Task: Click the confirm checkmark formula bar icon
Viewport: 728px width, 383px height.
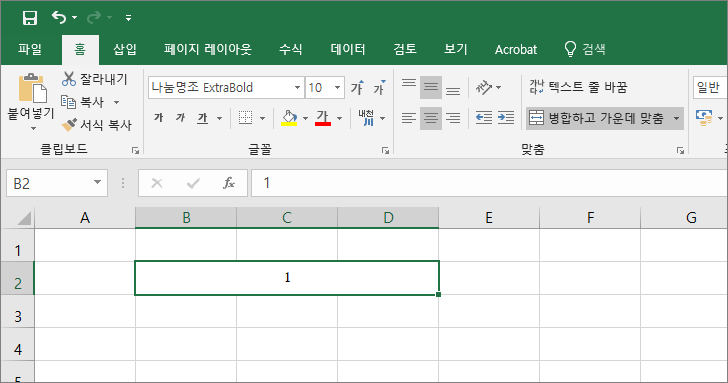Action: pos(193,183)
